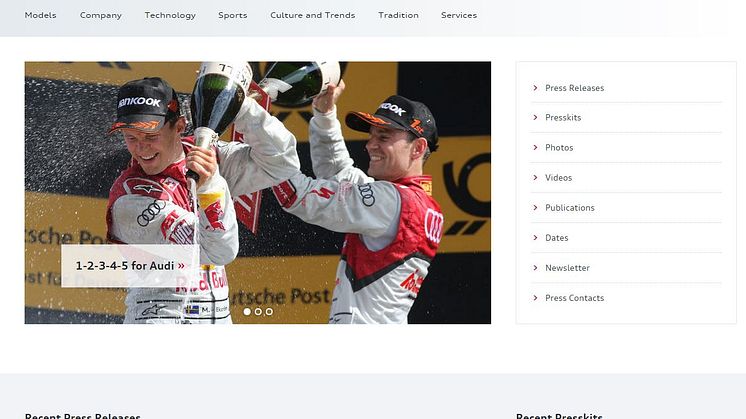Open the Sports menu
The width and height of the screenshot is (746, 419).
click(x=233, y=15)
